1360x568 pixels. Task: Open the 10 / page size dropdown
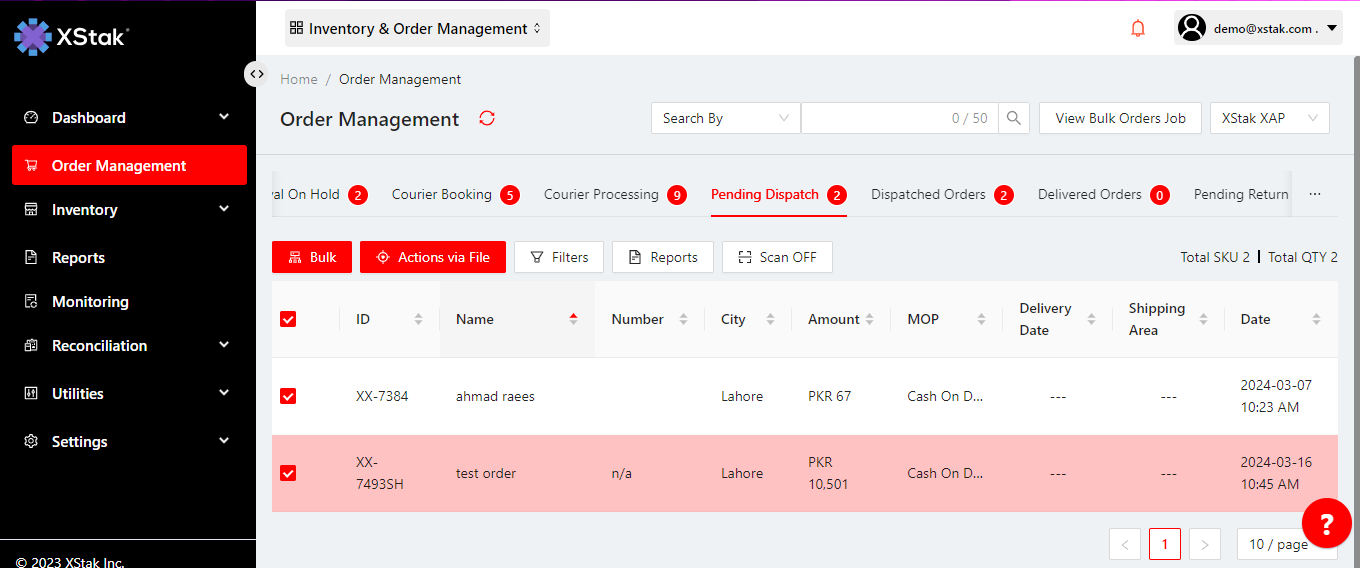click(1286, 544)
